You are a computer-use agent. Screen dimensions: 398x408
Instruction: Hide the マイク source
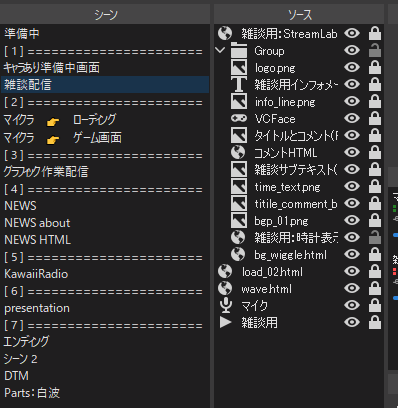[x=352, y=305]
